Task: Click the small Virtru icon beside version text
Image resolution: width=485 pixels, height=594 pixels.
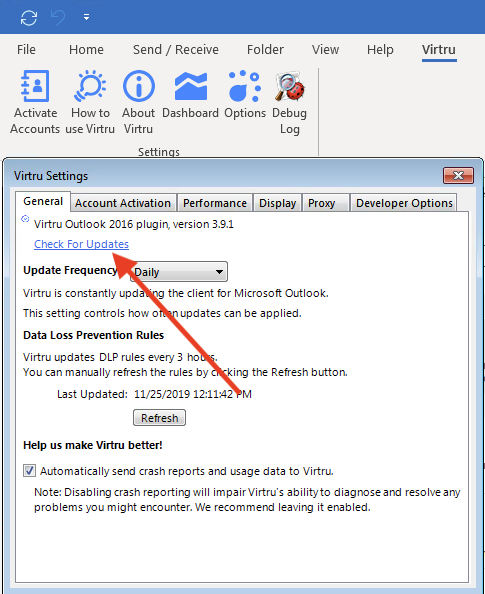Action: point(25,219)
